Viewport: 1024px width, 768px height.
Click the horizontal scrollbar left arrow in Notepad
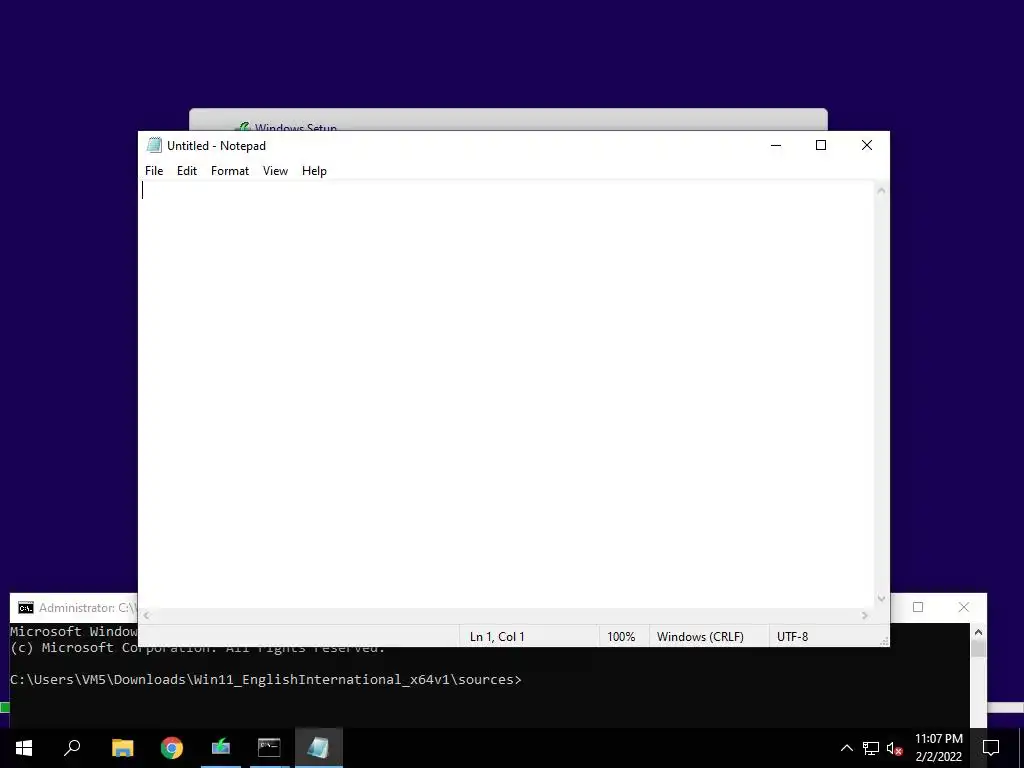pos(147,616)
